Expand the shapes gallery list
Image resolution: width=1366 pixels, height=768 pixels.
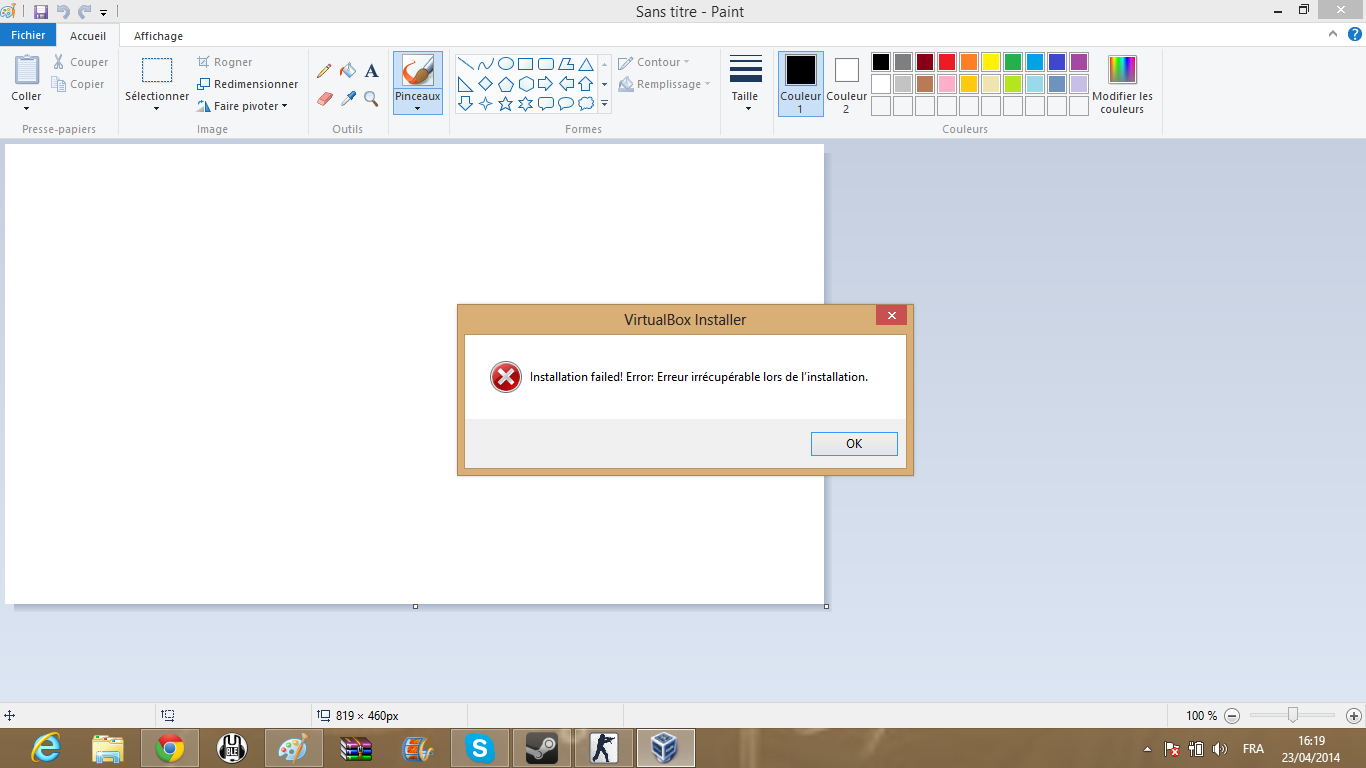(604, 103)
